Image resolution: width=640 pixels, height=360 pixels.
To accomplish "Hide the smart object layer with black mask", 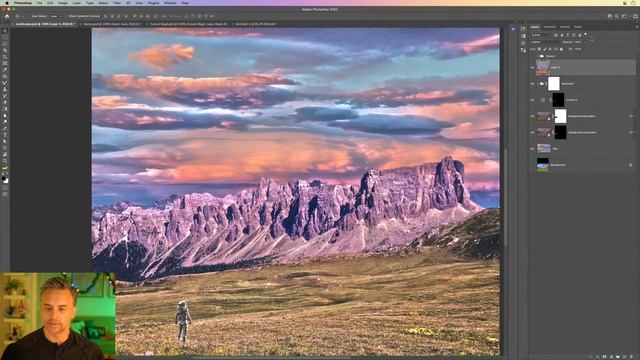I will [x=532, y=133].
